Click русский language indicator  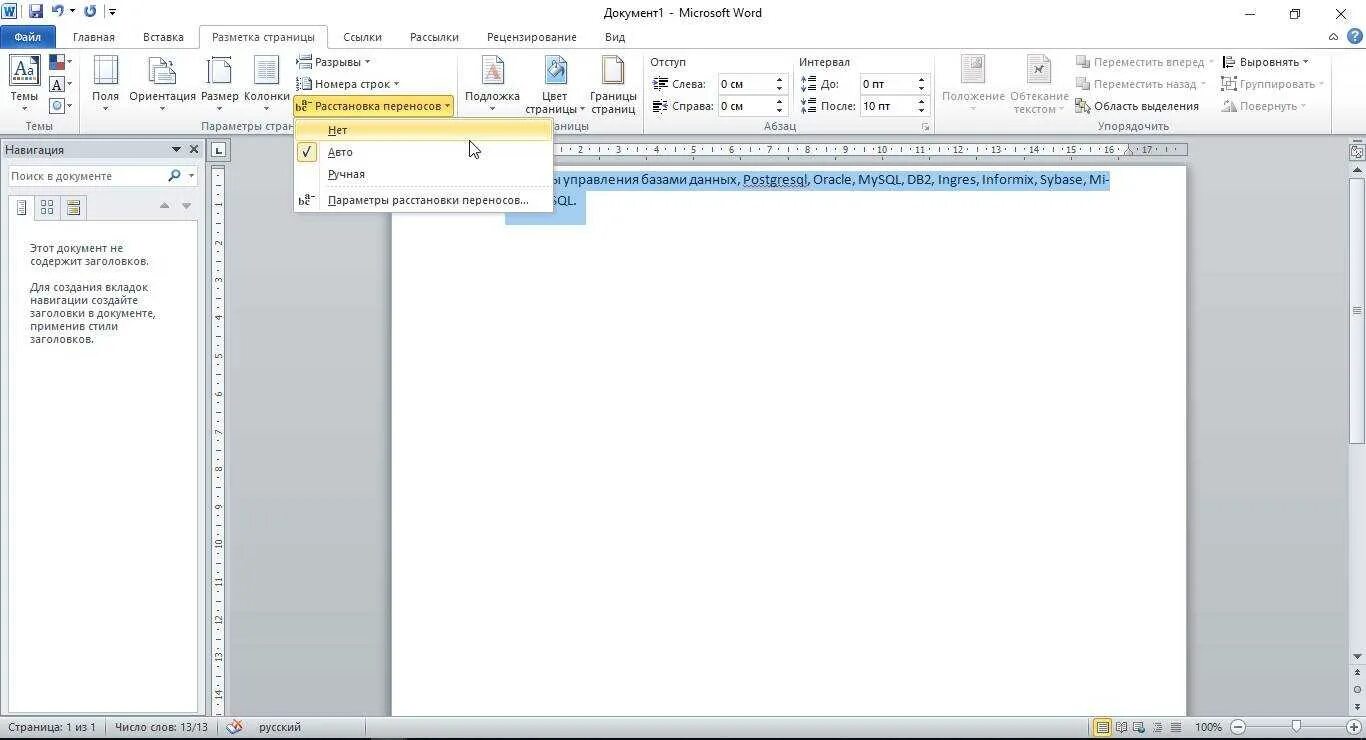[280, 727]
